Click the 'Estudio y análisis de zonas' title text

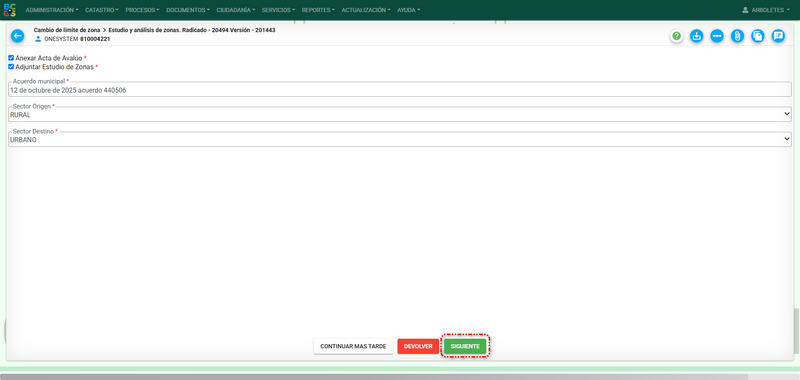[x=144, y=30]
